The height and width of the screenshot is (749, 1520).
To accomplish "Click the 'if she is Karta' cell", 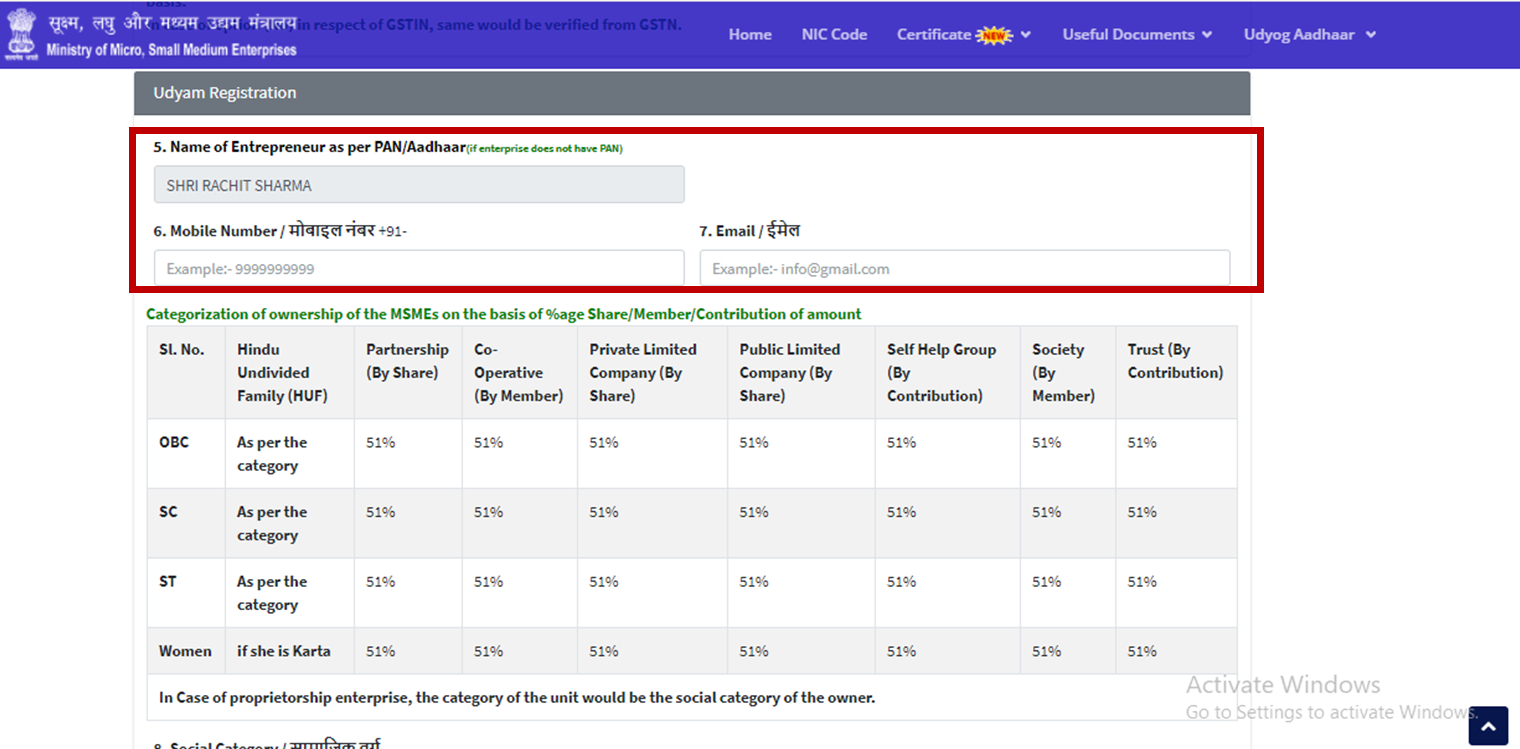I will pos(283,651).
